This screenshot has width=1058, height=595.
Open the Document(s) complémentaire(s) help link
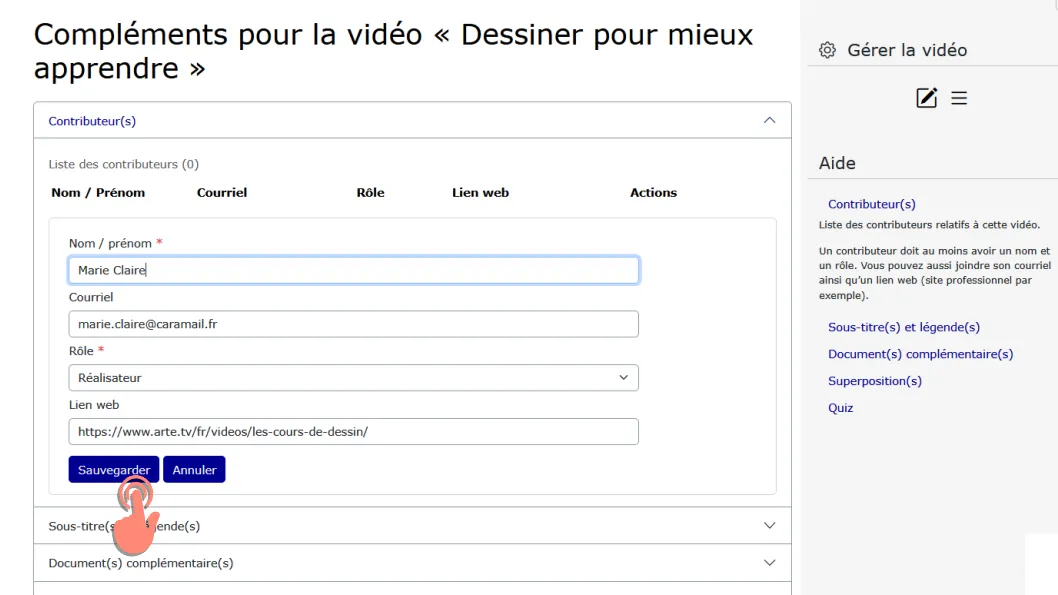click(920, 353)
